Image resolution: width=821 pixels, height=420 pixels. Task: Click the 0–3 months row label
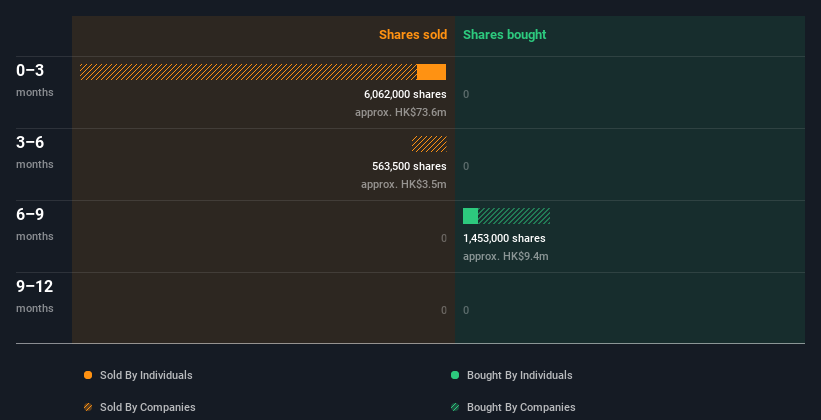point(35,80)
